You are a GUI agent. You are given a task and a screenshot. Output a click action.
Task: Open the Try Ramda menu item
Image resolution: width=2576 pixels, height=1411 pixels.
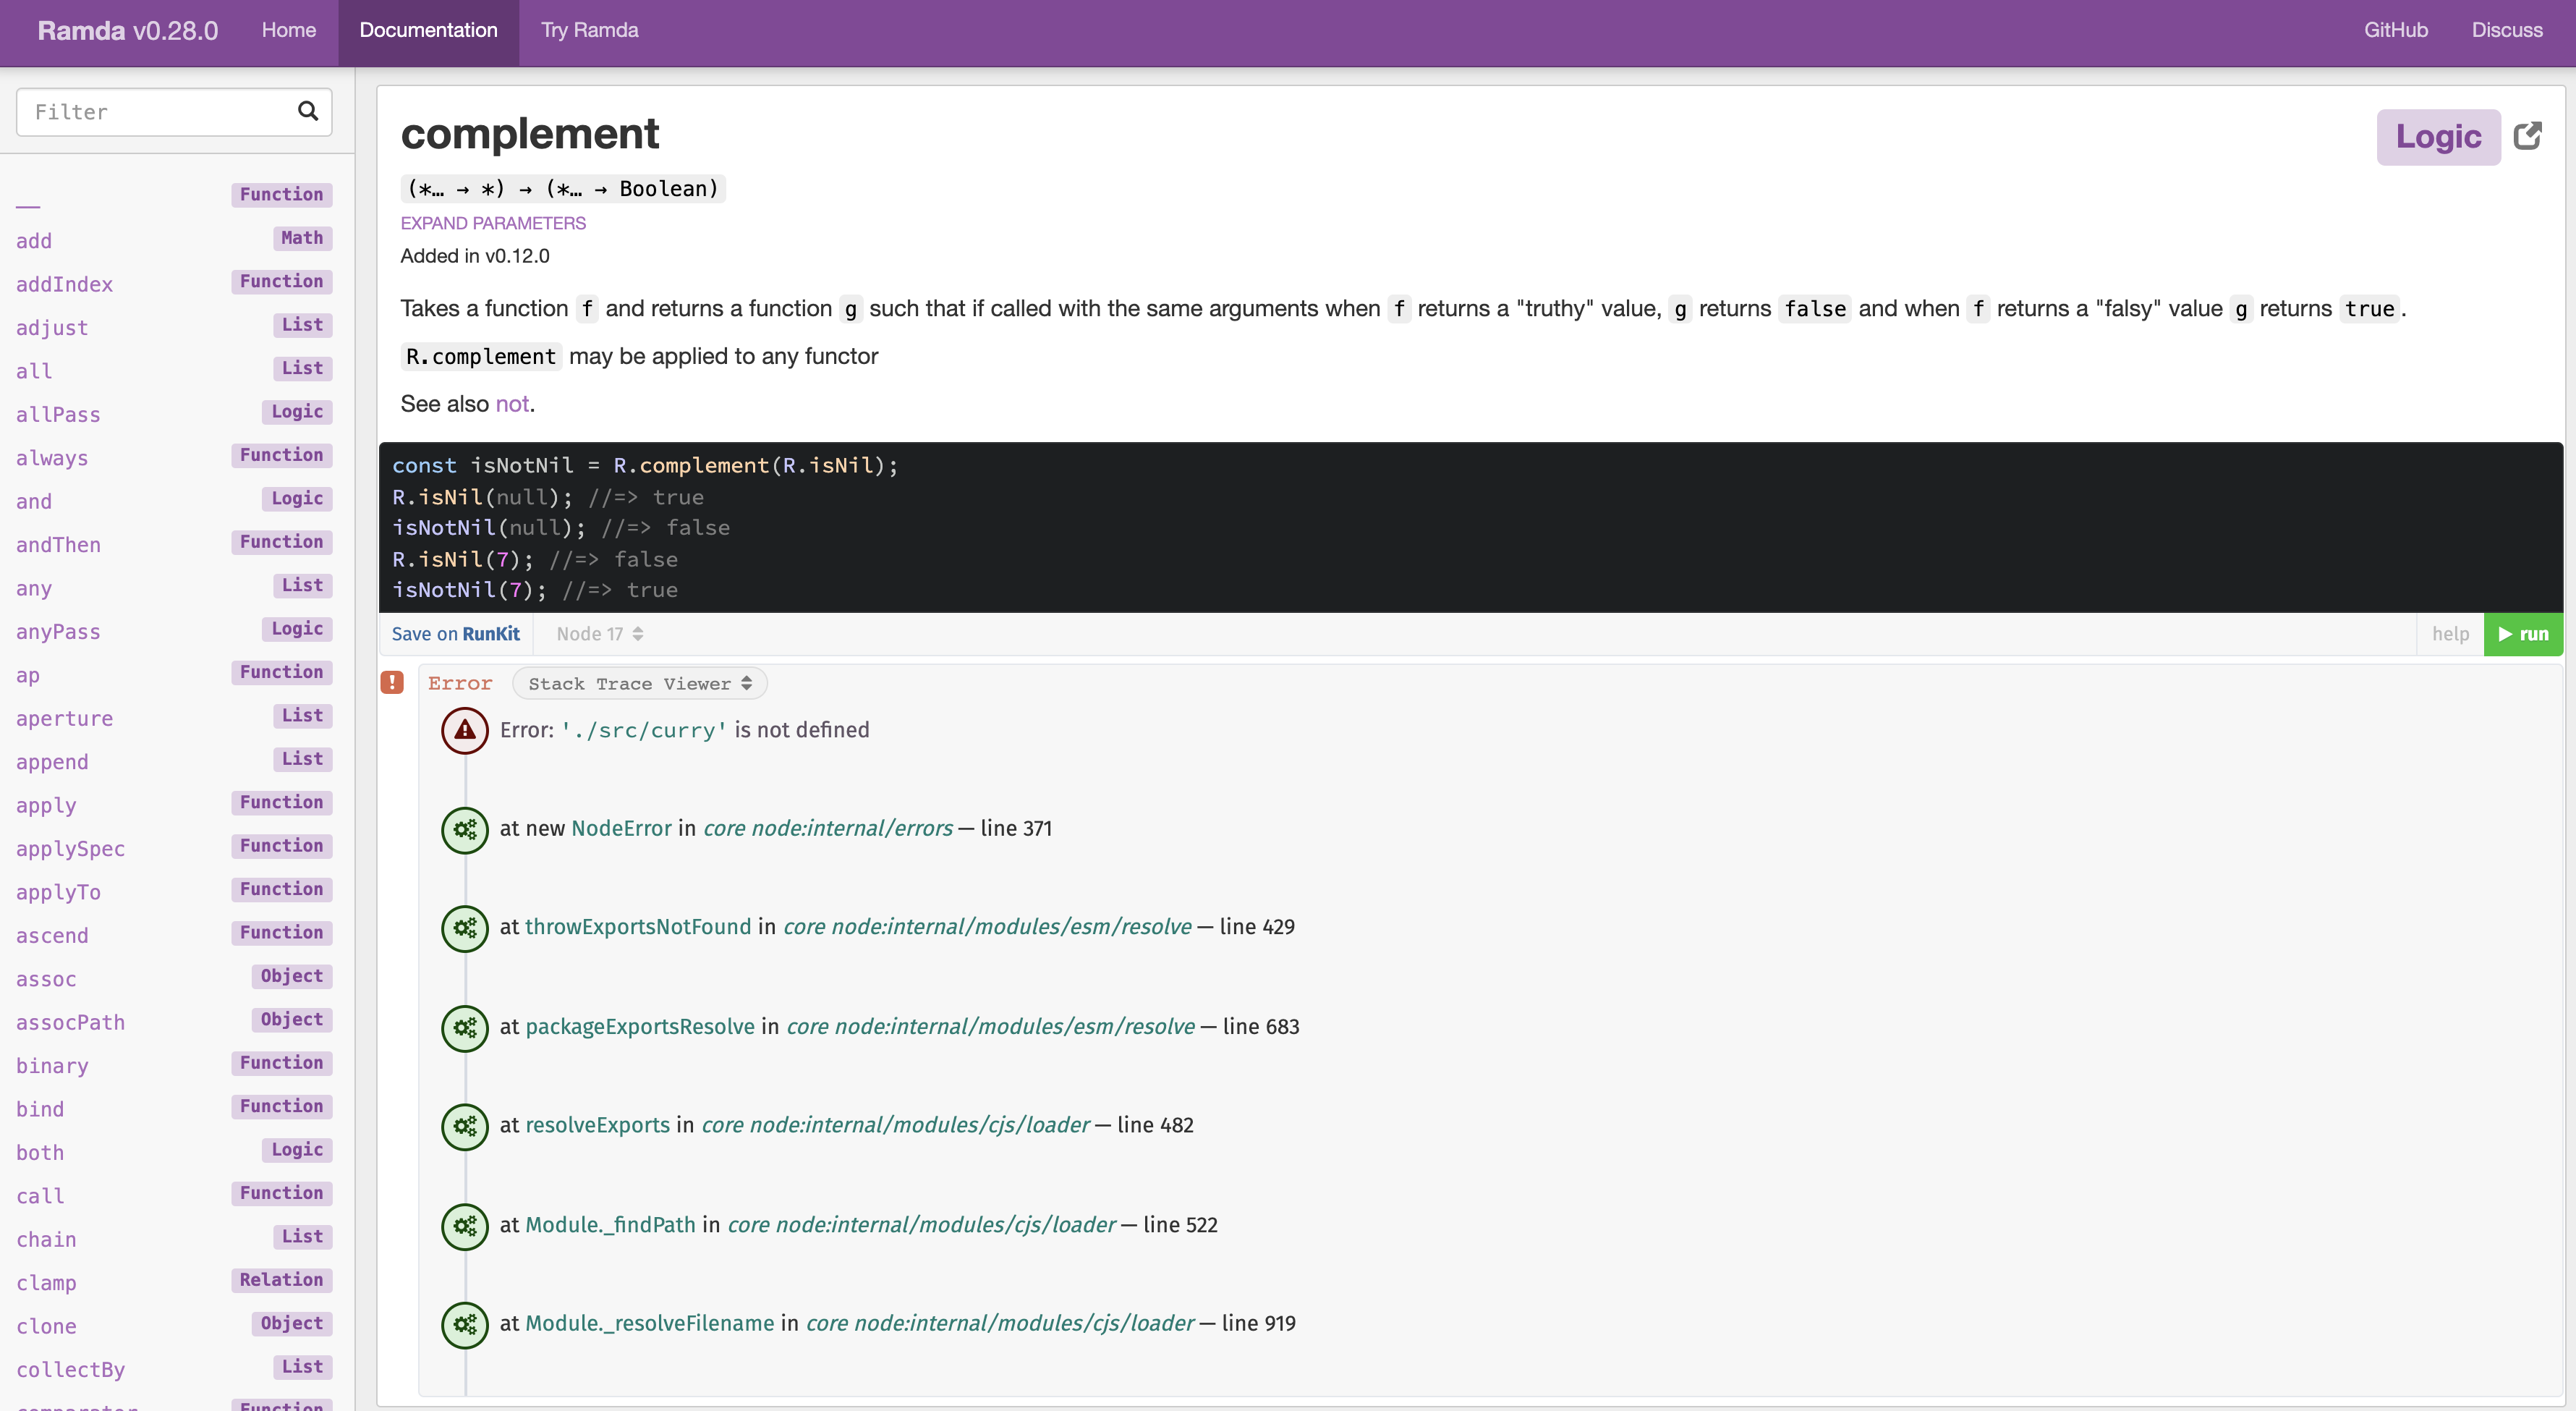click(588, 30)
